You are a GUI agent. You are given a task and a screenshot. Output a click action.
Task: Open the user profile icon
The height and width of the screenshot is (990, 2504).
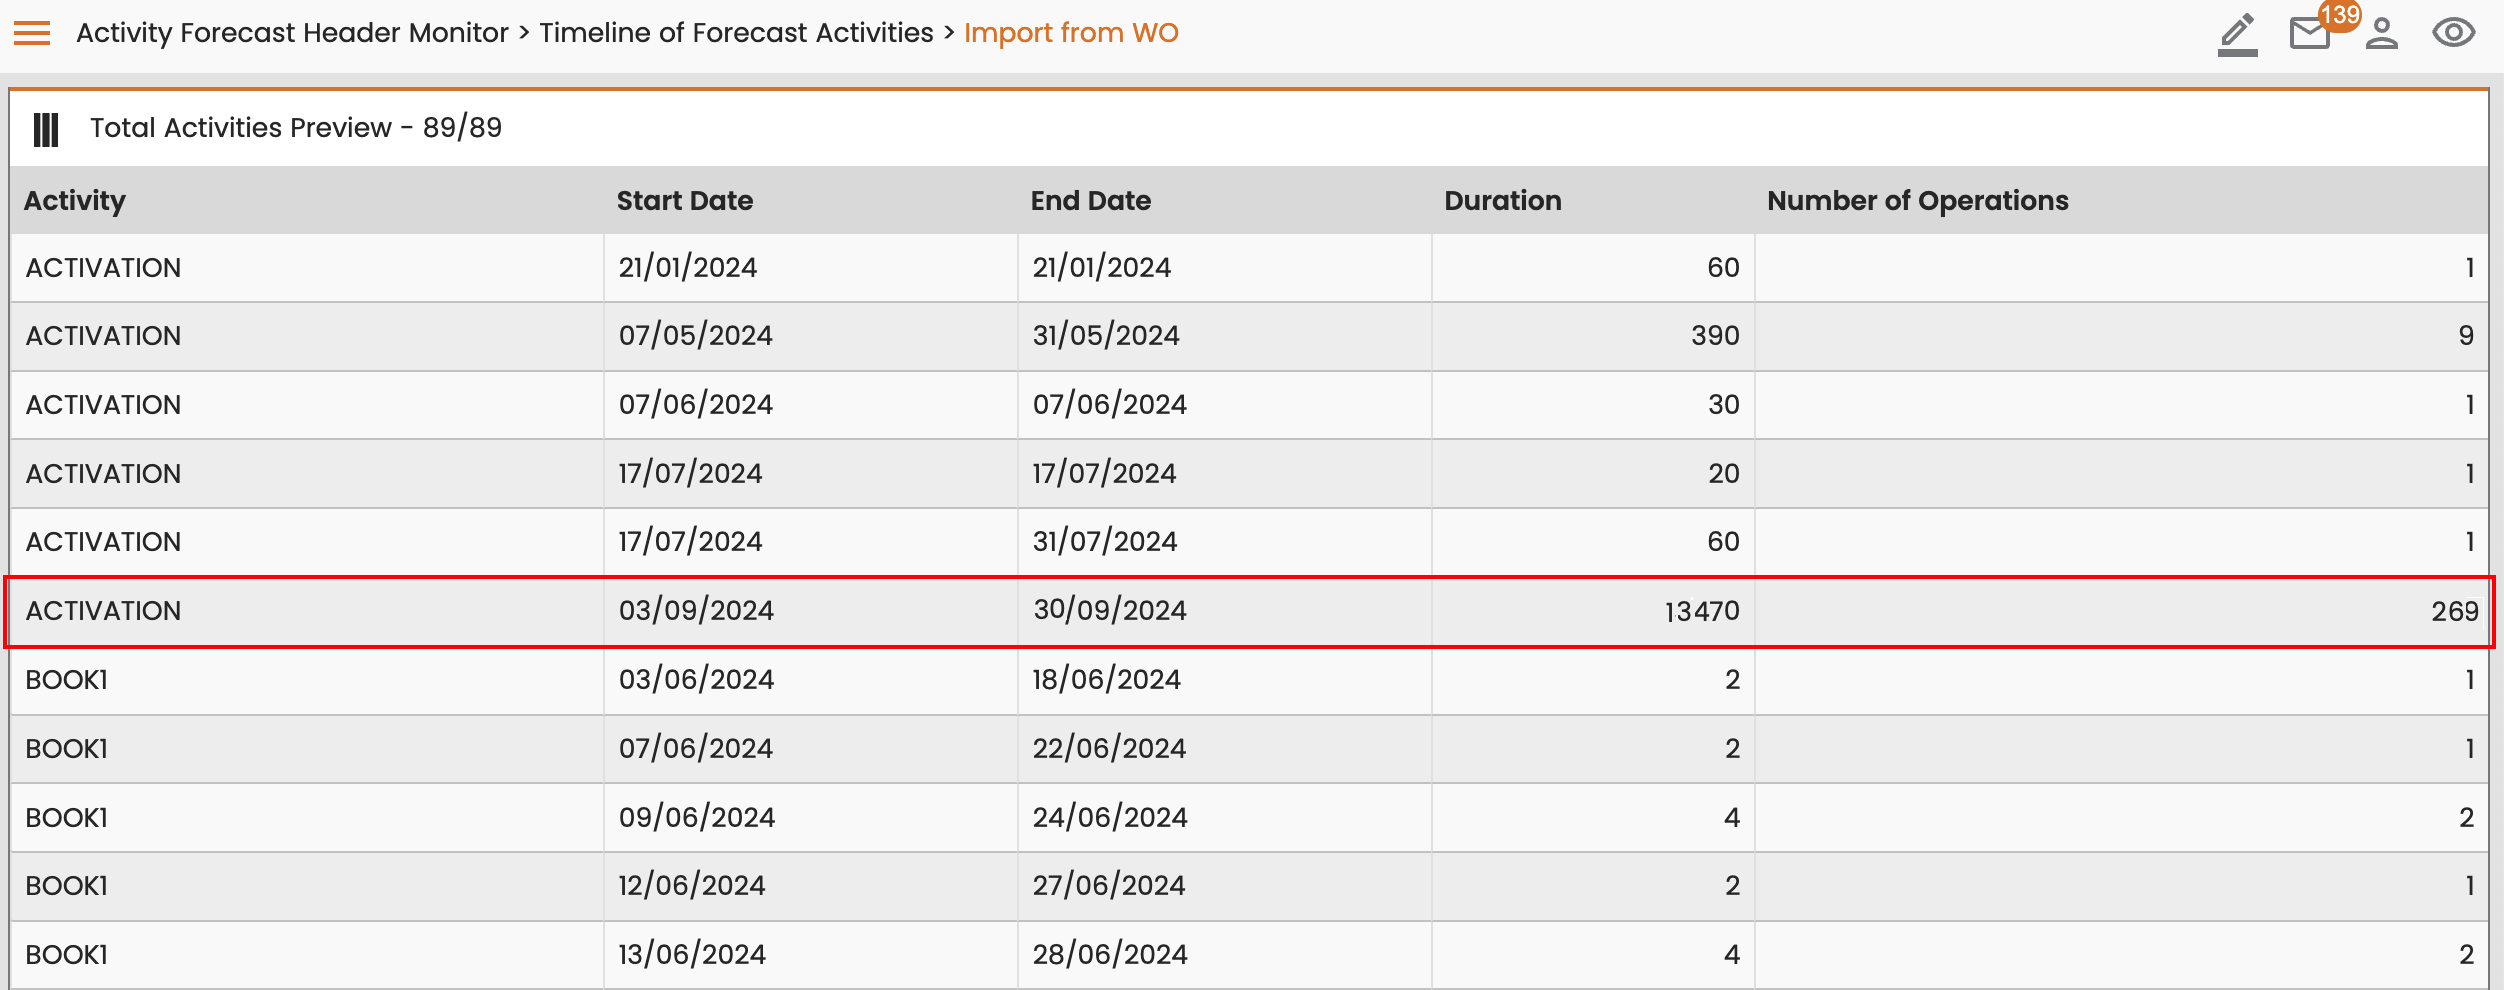coord(2382,33)
